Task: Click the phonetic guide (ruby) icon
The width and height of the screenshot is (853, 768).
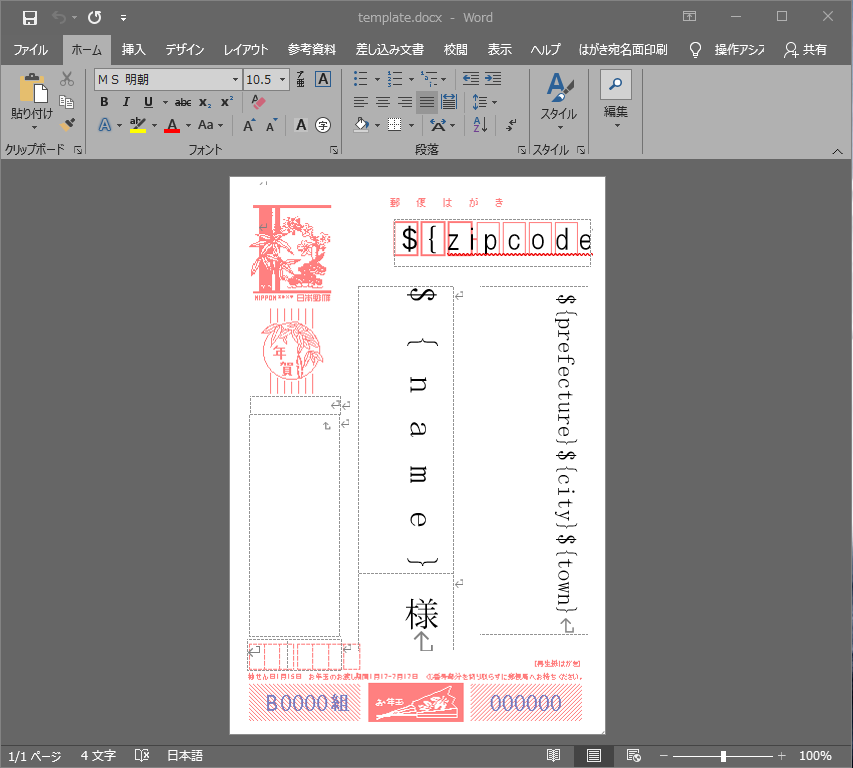Action: pos(300,79)
